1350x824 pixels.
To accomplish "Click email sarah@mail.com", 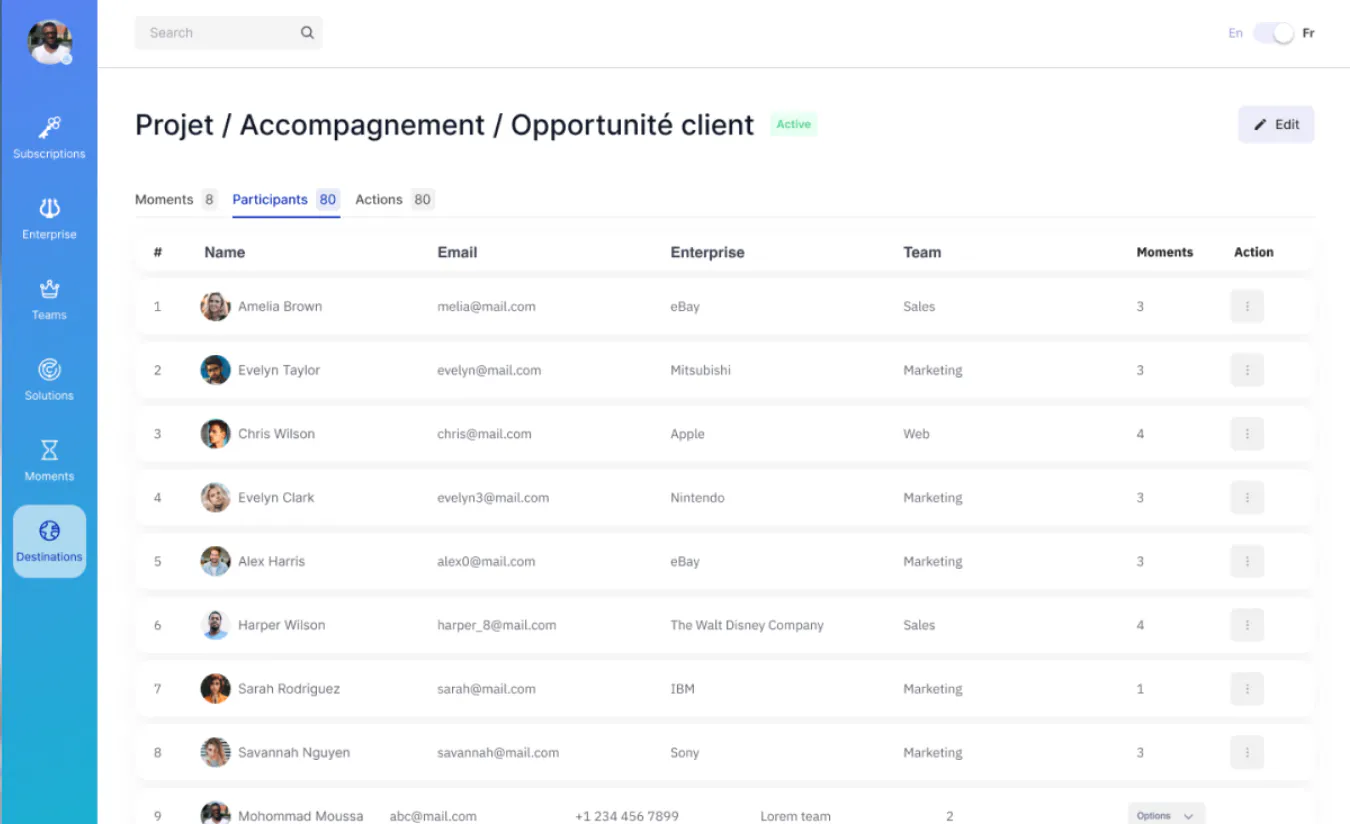I will pos(488,689).
